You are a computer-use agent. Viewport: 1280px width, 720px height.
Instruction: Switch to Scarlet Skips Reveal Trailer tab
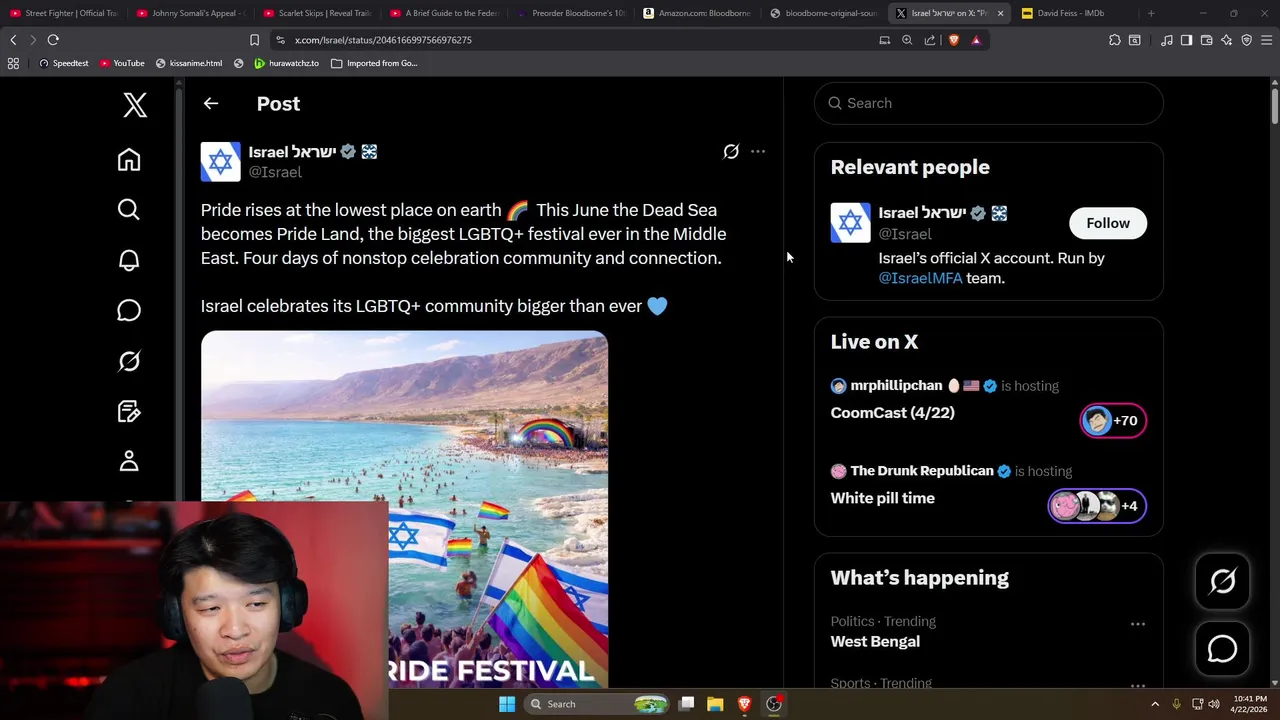point(318,13)
